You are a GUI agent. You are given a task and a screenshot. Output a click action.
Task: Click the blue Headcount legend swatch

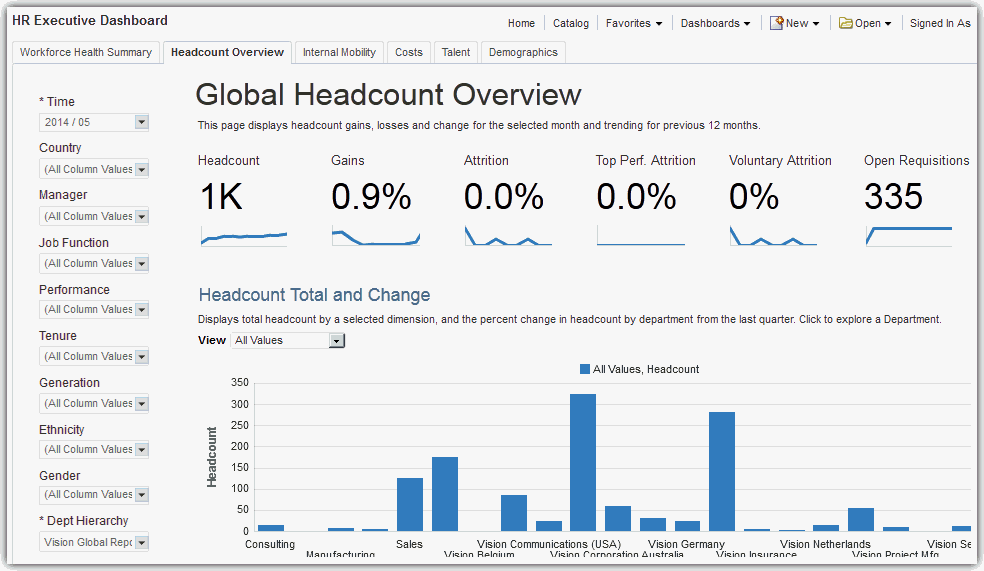(x=585, y=369)
